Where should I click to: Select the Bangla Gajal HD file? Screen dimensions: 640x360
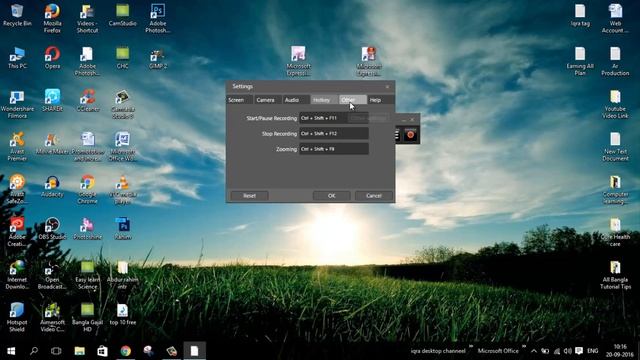(x=87, y=317)
